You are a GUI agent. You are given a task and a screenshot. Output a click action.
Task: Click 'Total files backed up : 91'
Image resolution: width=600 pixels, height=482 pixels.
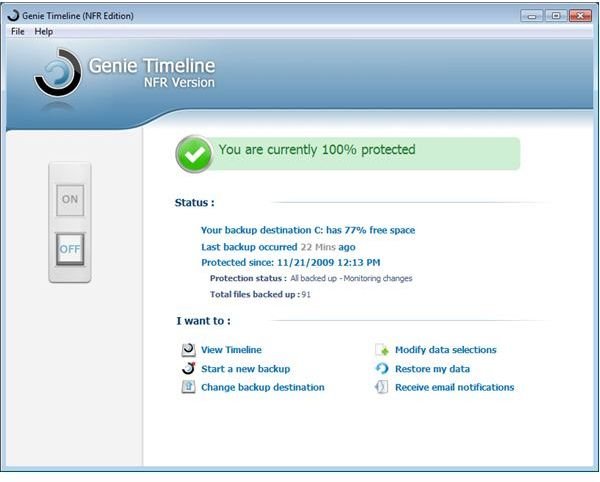pyautogui.click(x=260, y=294)
